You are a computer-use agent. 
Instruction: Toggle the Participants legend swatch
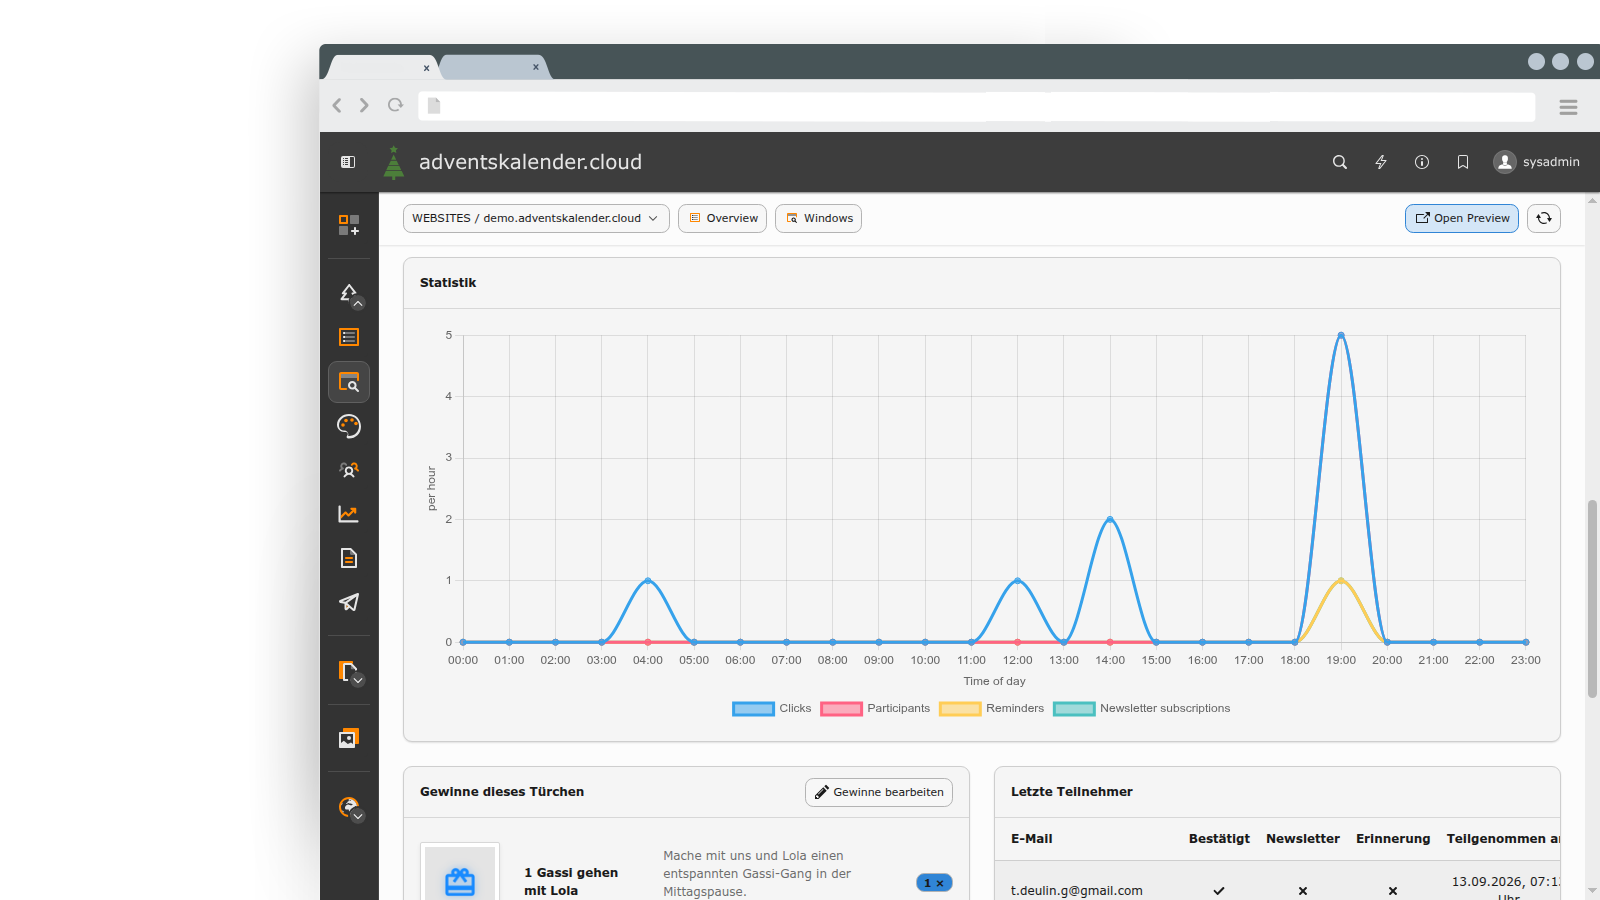point(841,709)
